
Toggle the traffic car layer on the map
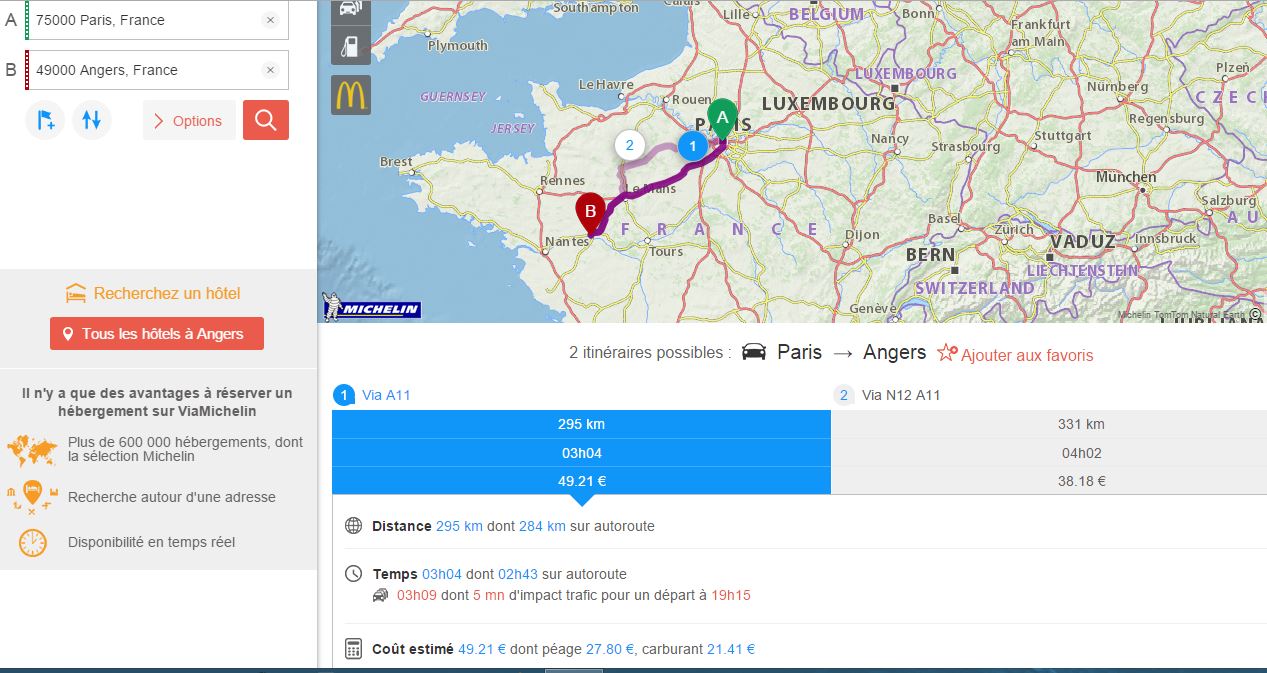(350, 9)
